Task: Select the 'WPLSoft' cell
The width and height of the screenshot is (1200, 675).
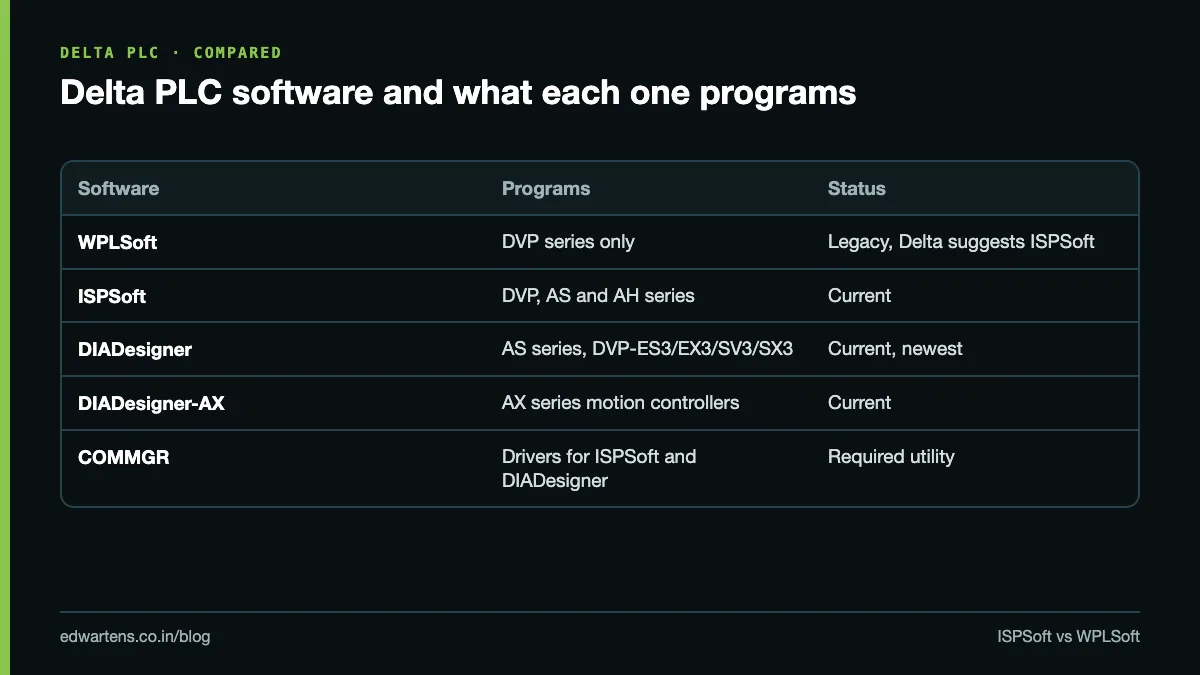Action: 118,242
